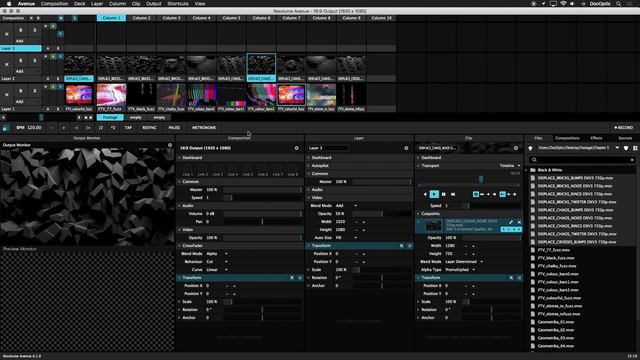This screenshot has width=640, height=360.
Task: Open Clip panel settings gear
Action: 516,148
